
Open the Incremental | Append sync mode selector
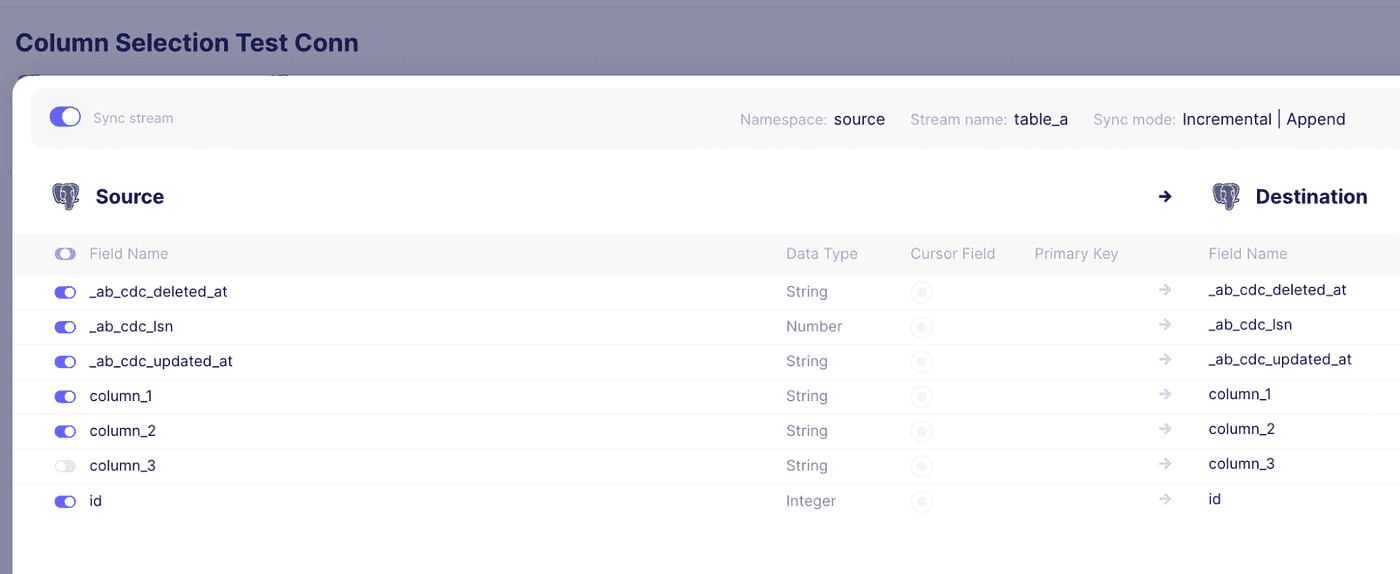[1264, 119]
